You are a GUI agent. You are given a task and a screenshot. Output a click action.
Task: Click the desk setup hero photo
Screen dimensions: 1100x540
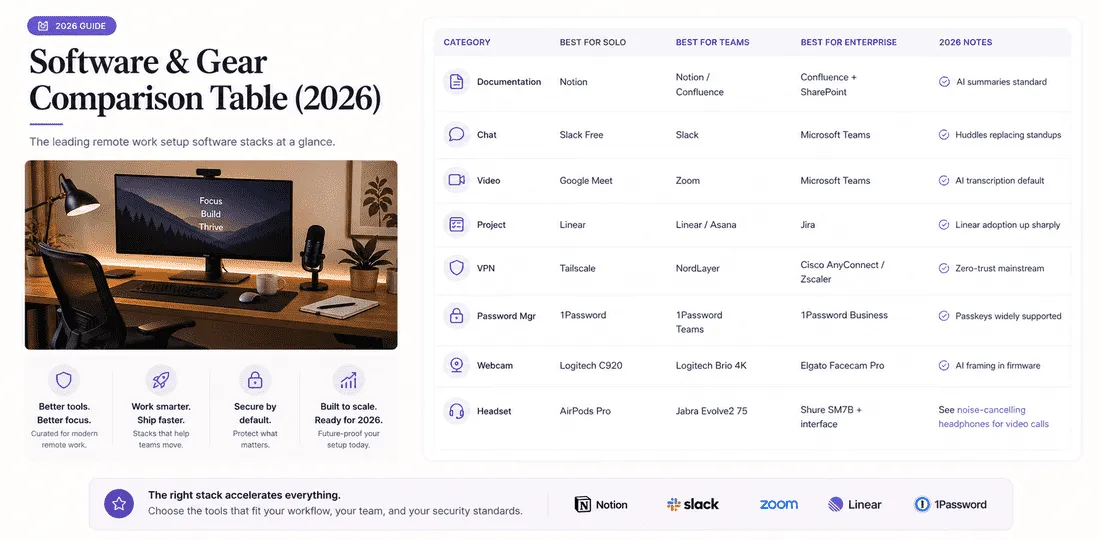211,255
